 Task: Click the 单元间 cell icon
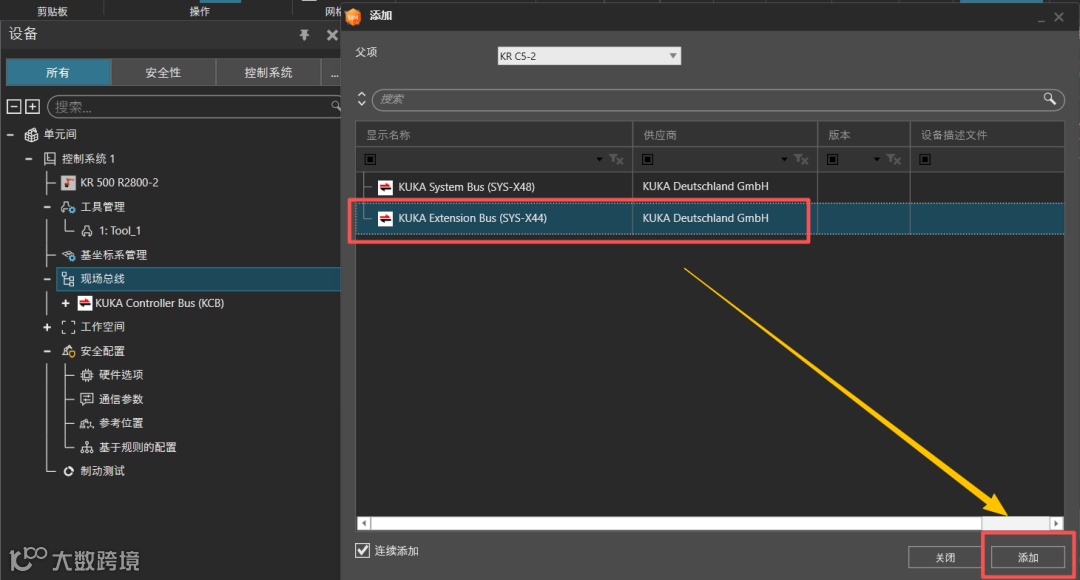coord(31,134)
